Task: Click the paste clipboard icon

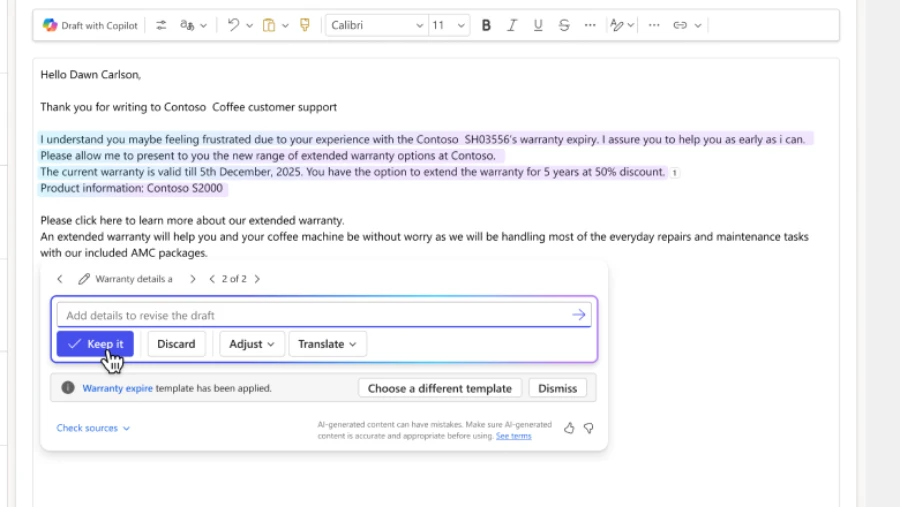Action: tap(268, 26)
